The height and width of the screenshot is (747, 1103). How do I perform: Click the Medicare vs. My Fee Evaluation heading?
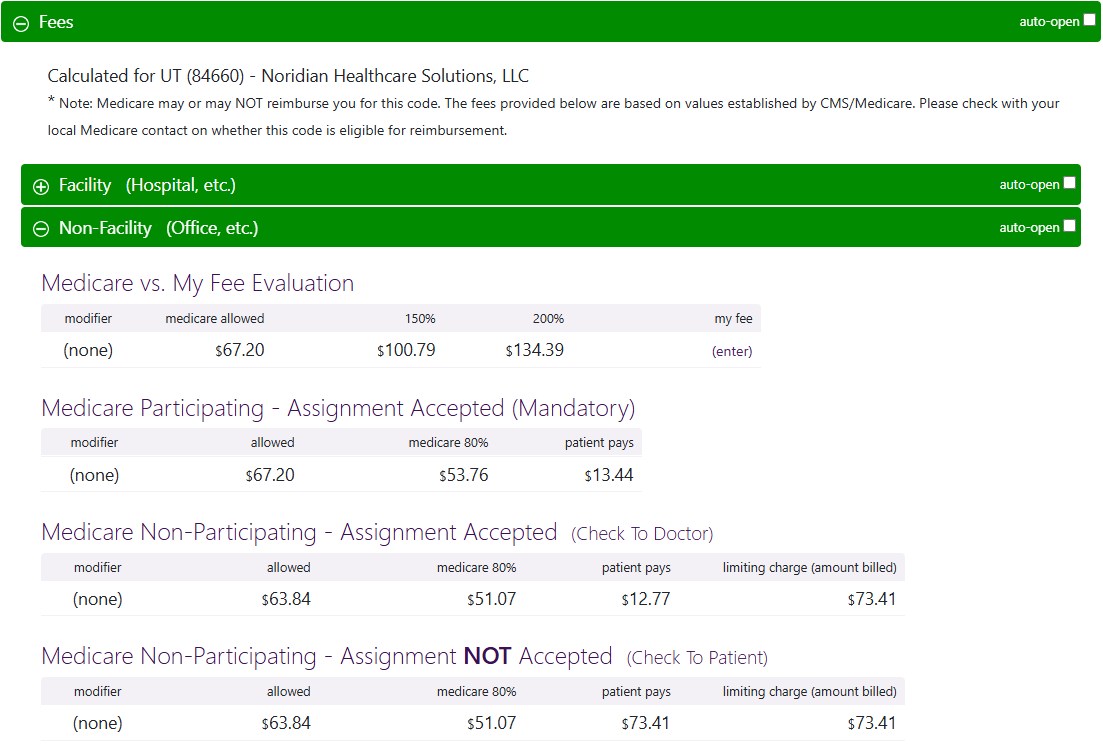(x=198, y=283)
